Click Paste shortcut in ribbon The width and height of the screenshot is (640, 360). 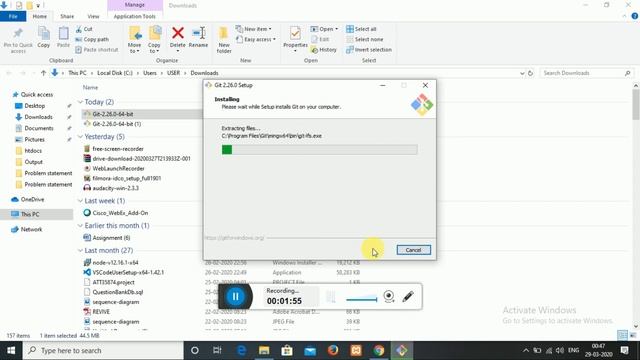click(97, 50)
